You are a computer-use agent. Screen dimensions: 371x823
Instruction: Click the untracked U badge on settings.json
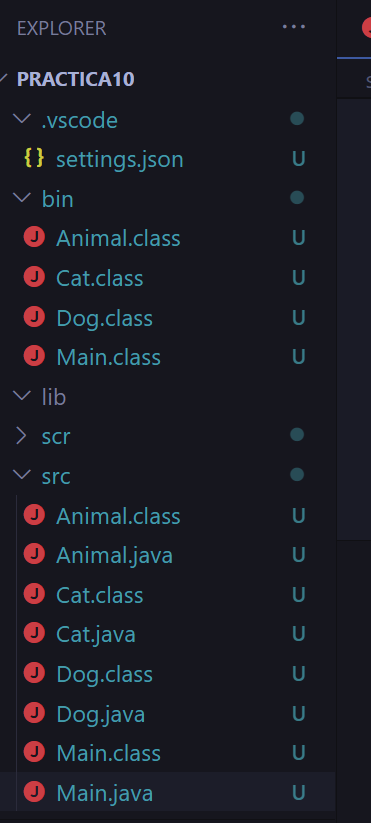(299, 159)
